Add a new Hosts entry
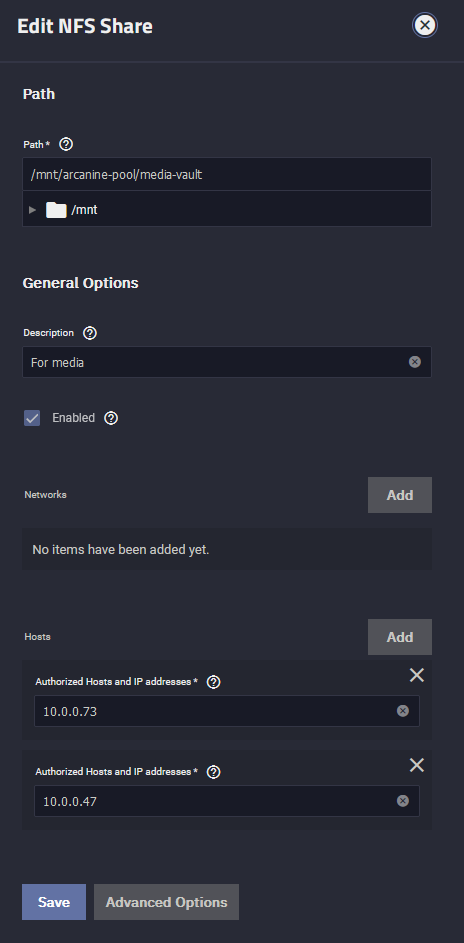The image size is (464, 943). 400,637
